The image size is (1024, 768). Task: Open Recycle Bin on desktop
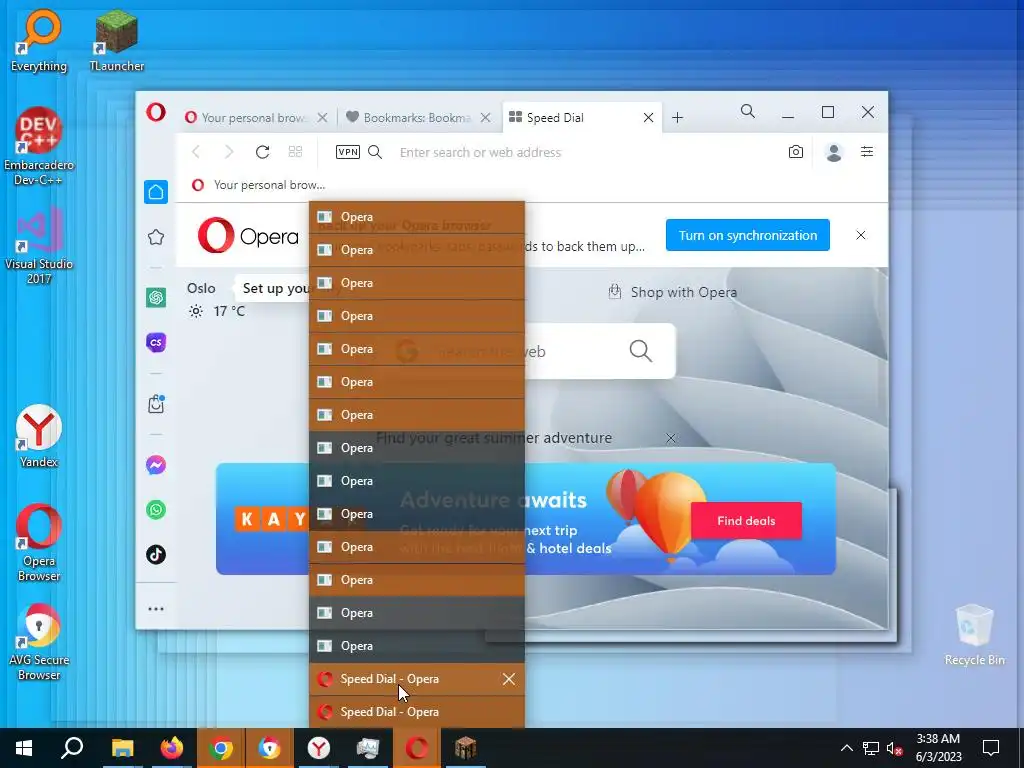[x=974, y=635]
